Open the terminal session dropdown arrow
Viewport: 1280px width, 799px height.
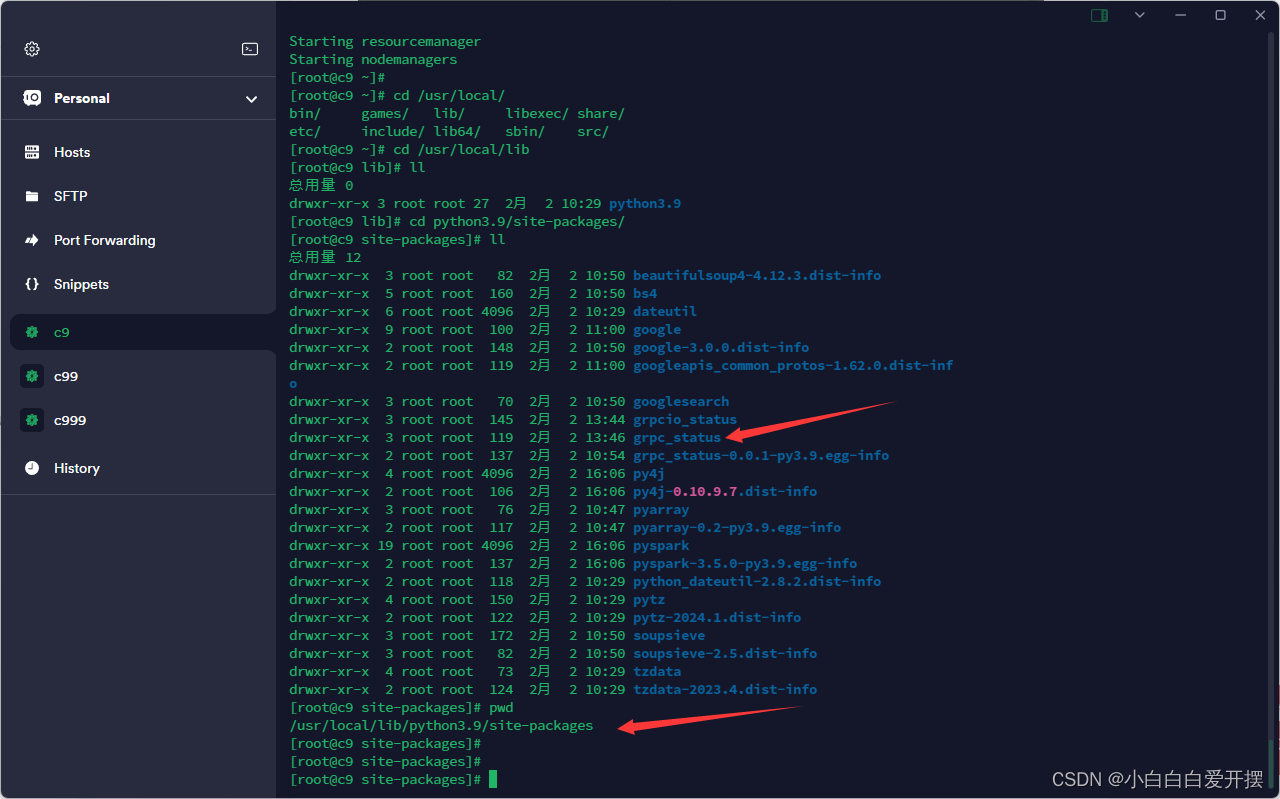[x=1140, y=15]
